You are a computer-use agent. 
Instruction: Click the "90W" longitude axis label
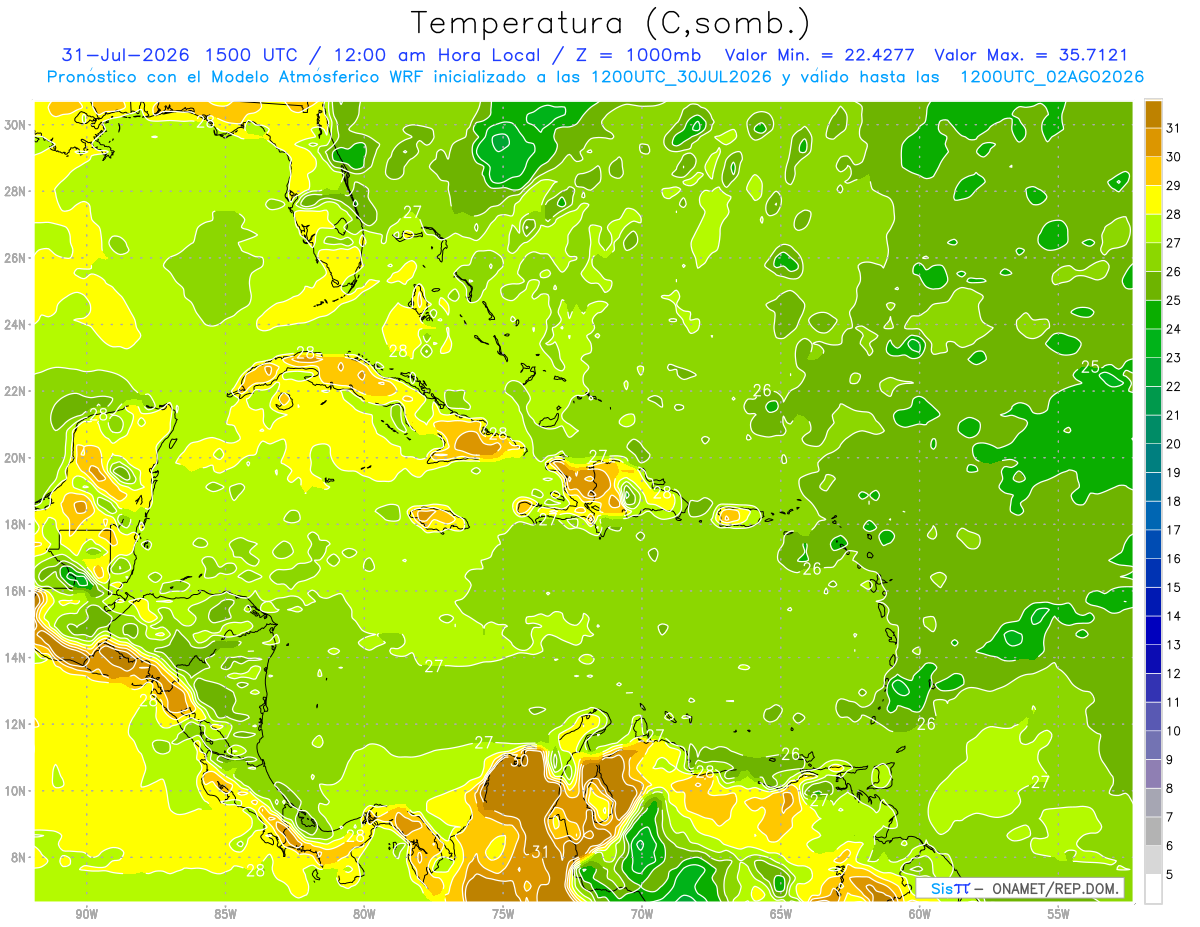pos(86,914)
